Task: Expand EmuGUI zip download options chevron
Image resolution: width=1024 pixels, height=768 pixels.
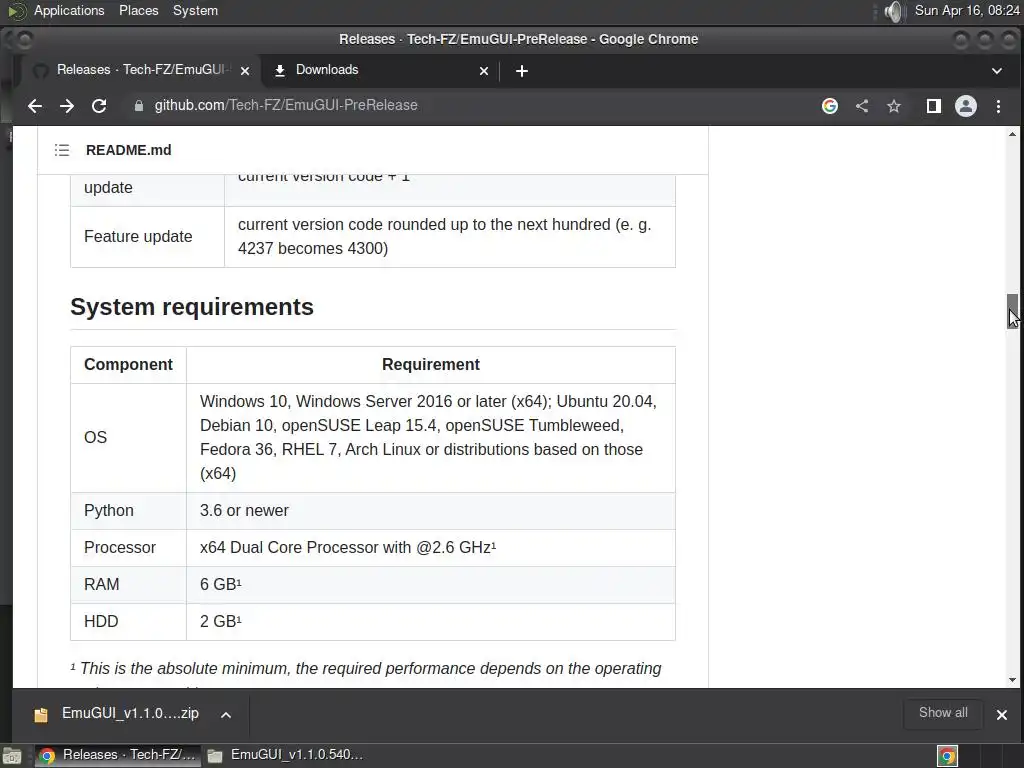Action: click(x=226, y=714)
